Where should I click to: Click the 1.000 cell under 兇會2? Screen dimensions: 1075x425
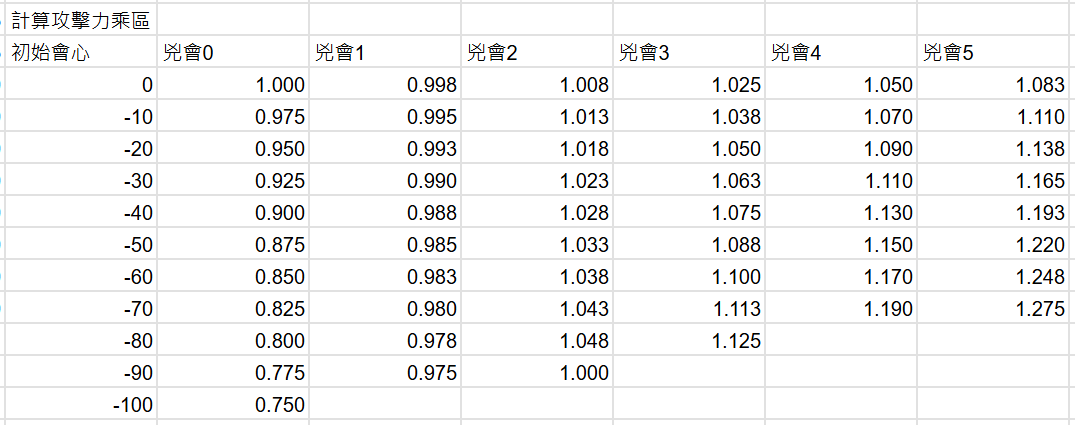[537, 372]
